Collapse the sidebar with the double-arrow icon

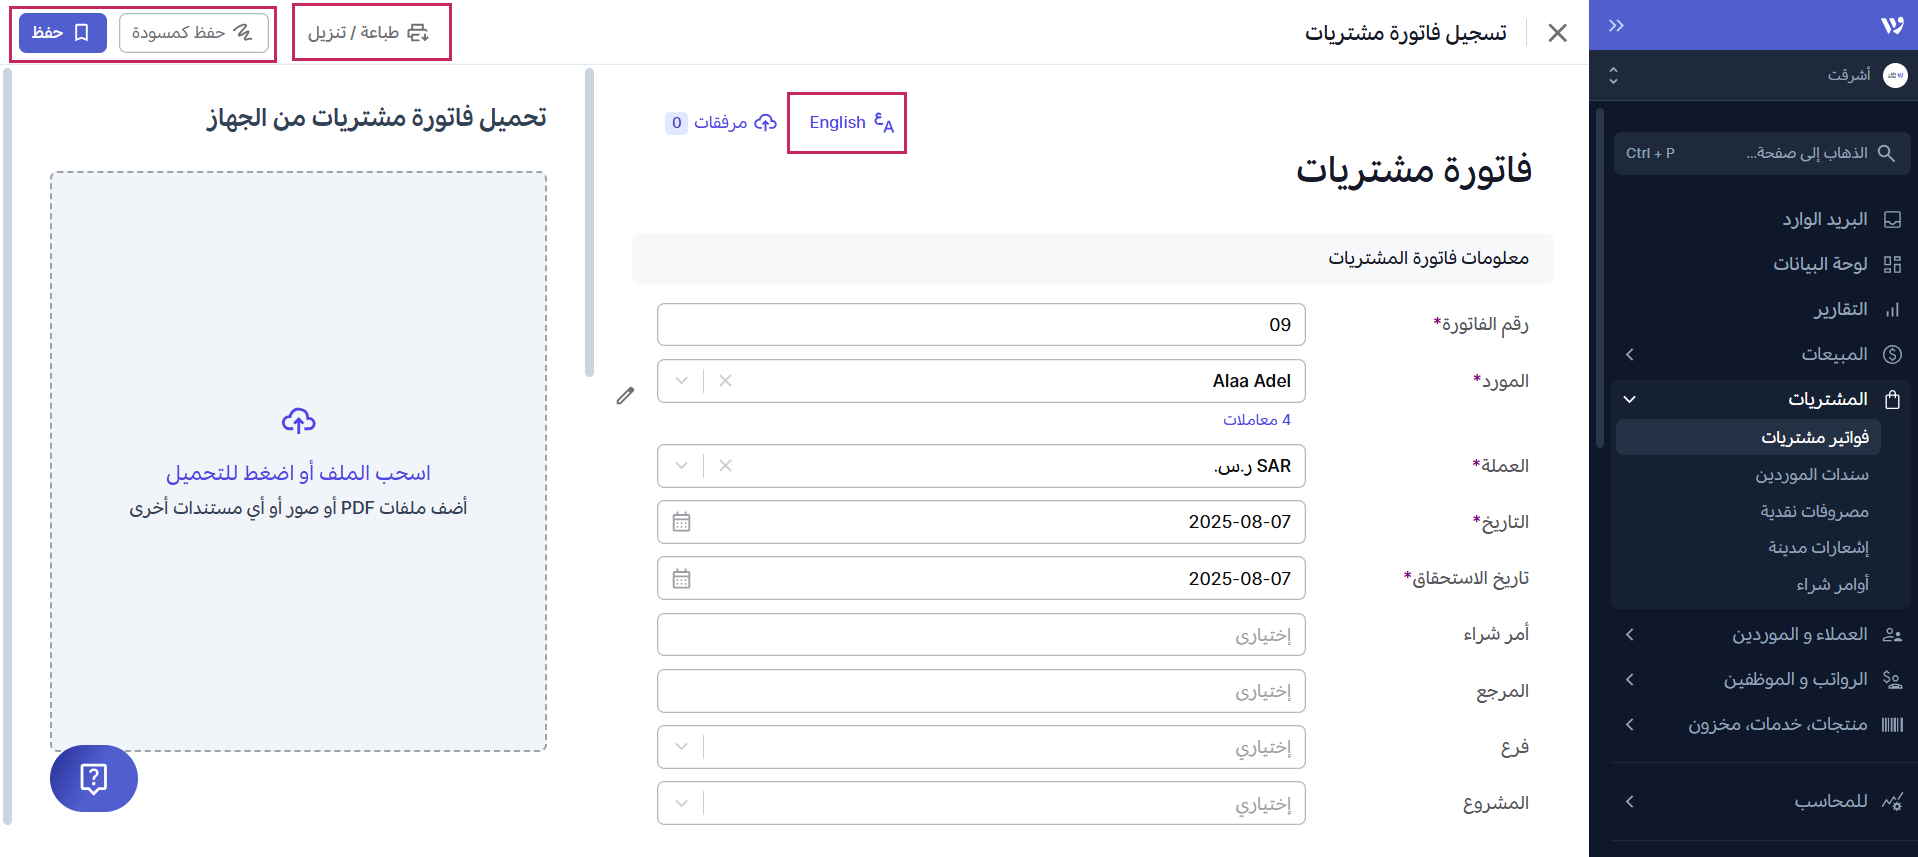[1616, 26]
